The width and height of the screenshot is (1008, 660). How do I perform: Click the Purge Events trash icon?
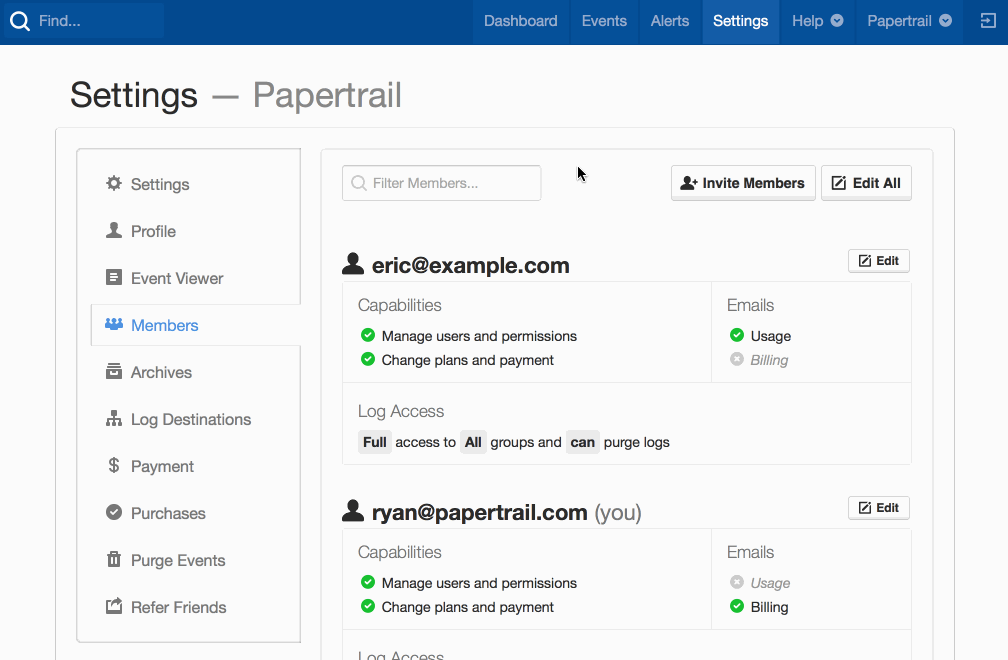pos(114,559)
